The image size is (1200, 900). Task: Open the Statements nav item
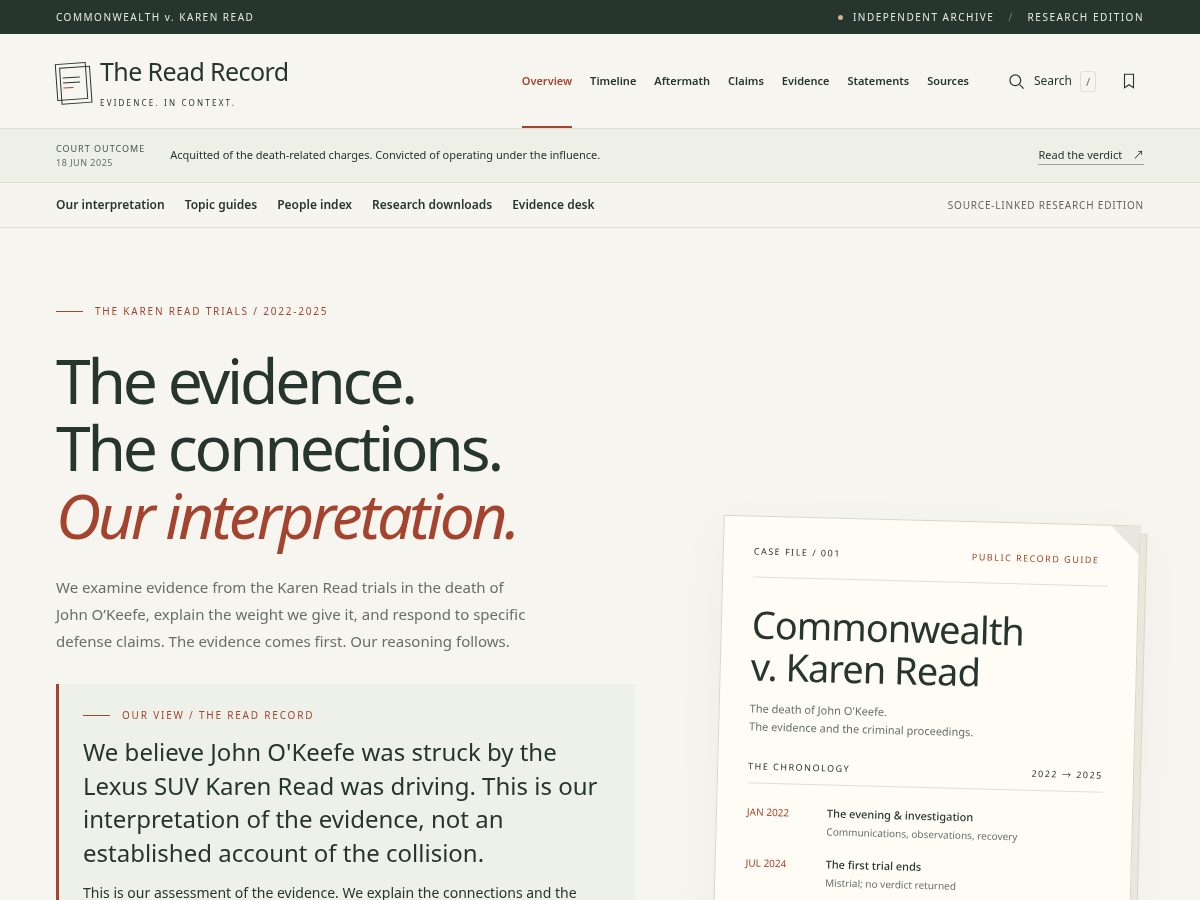pyautogui.click(x=878, y=81)
